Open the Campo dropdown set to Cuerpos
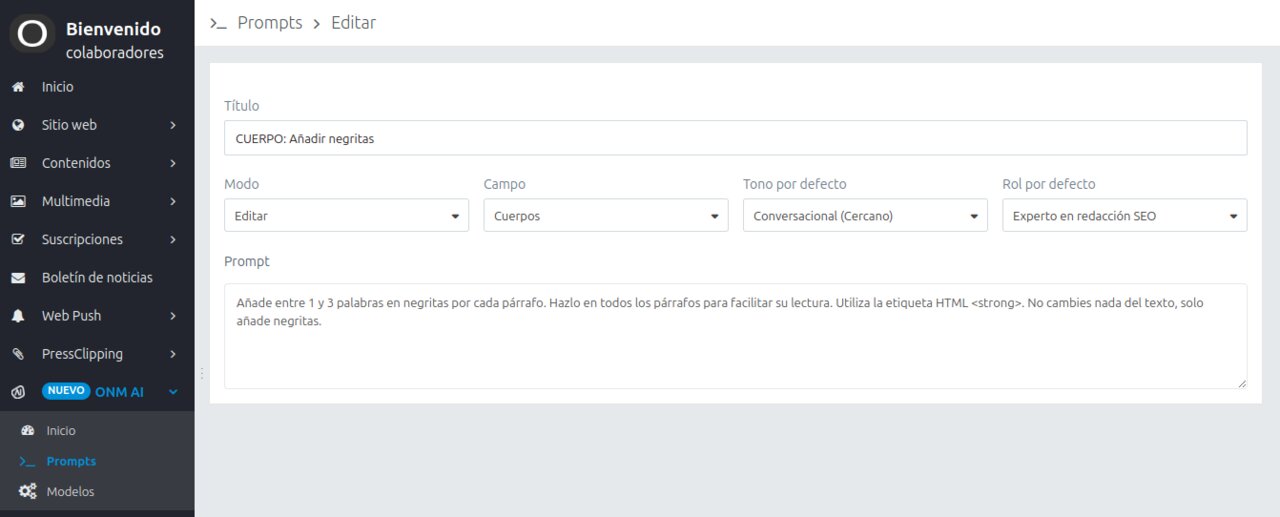 (x=606, y=215)
